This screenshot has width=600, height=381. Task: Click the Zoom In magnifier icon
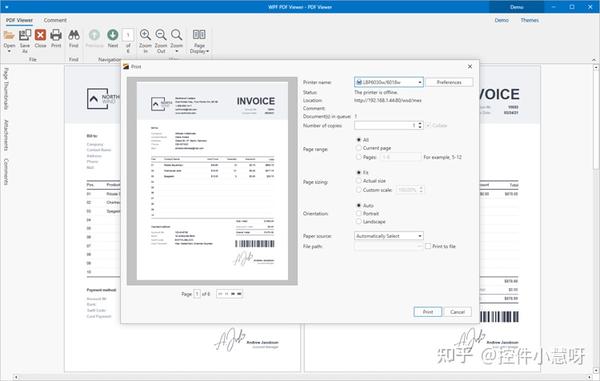(145, 35)
